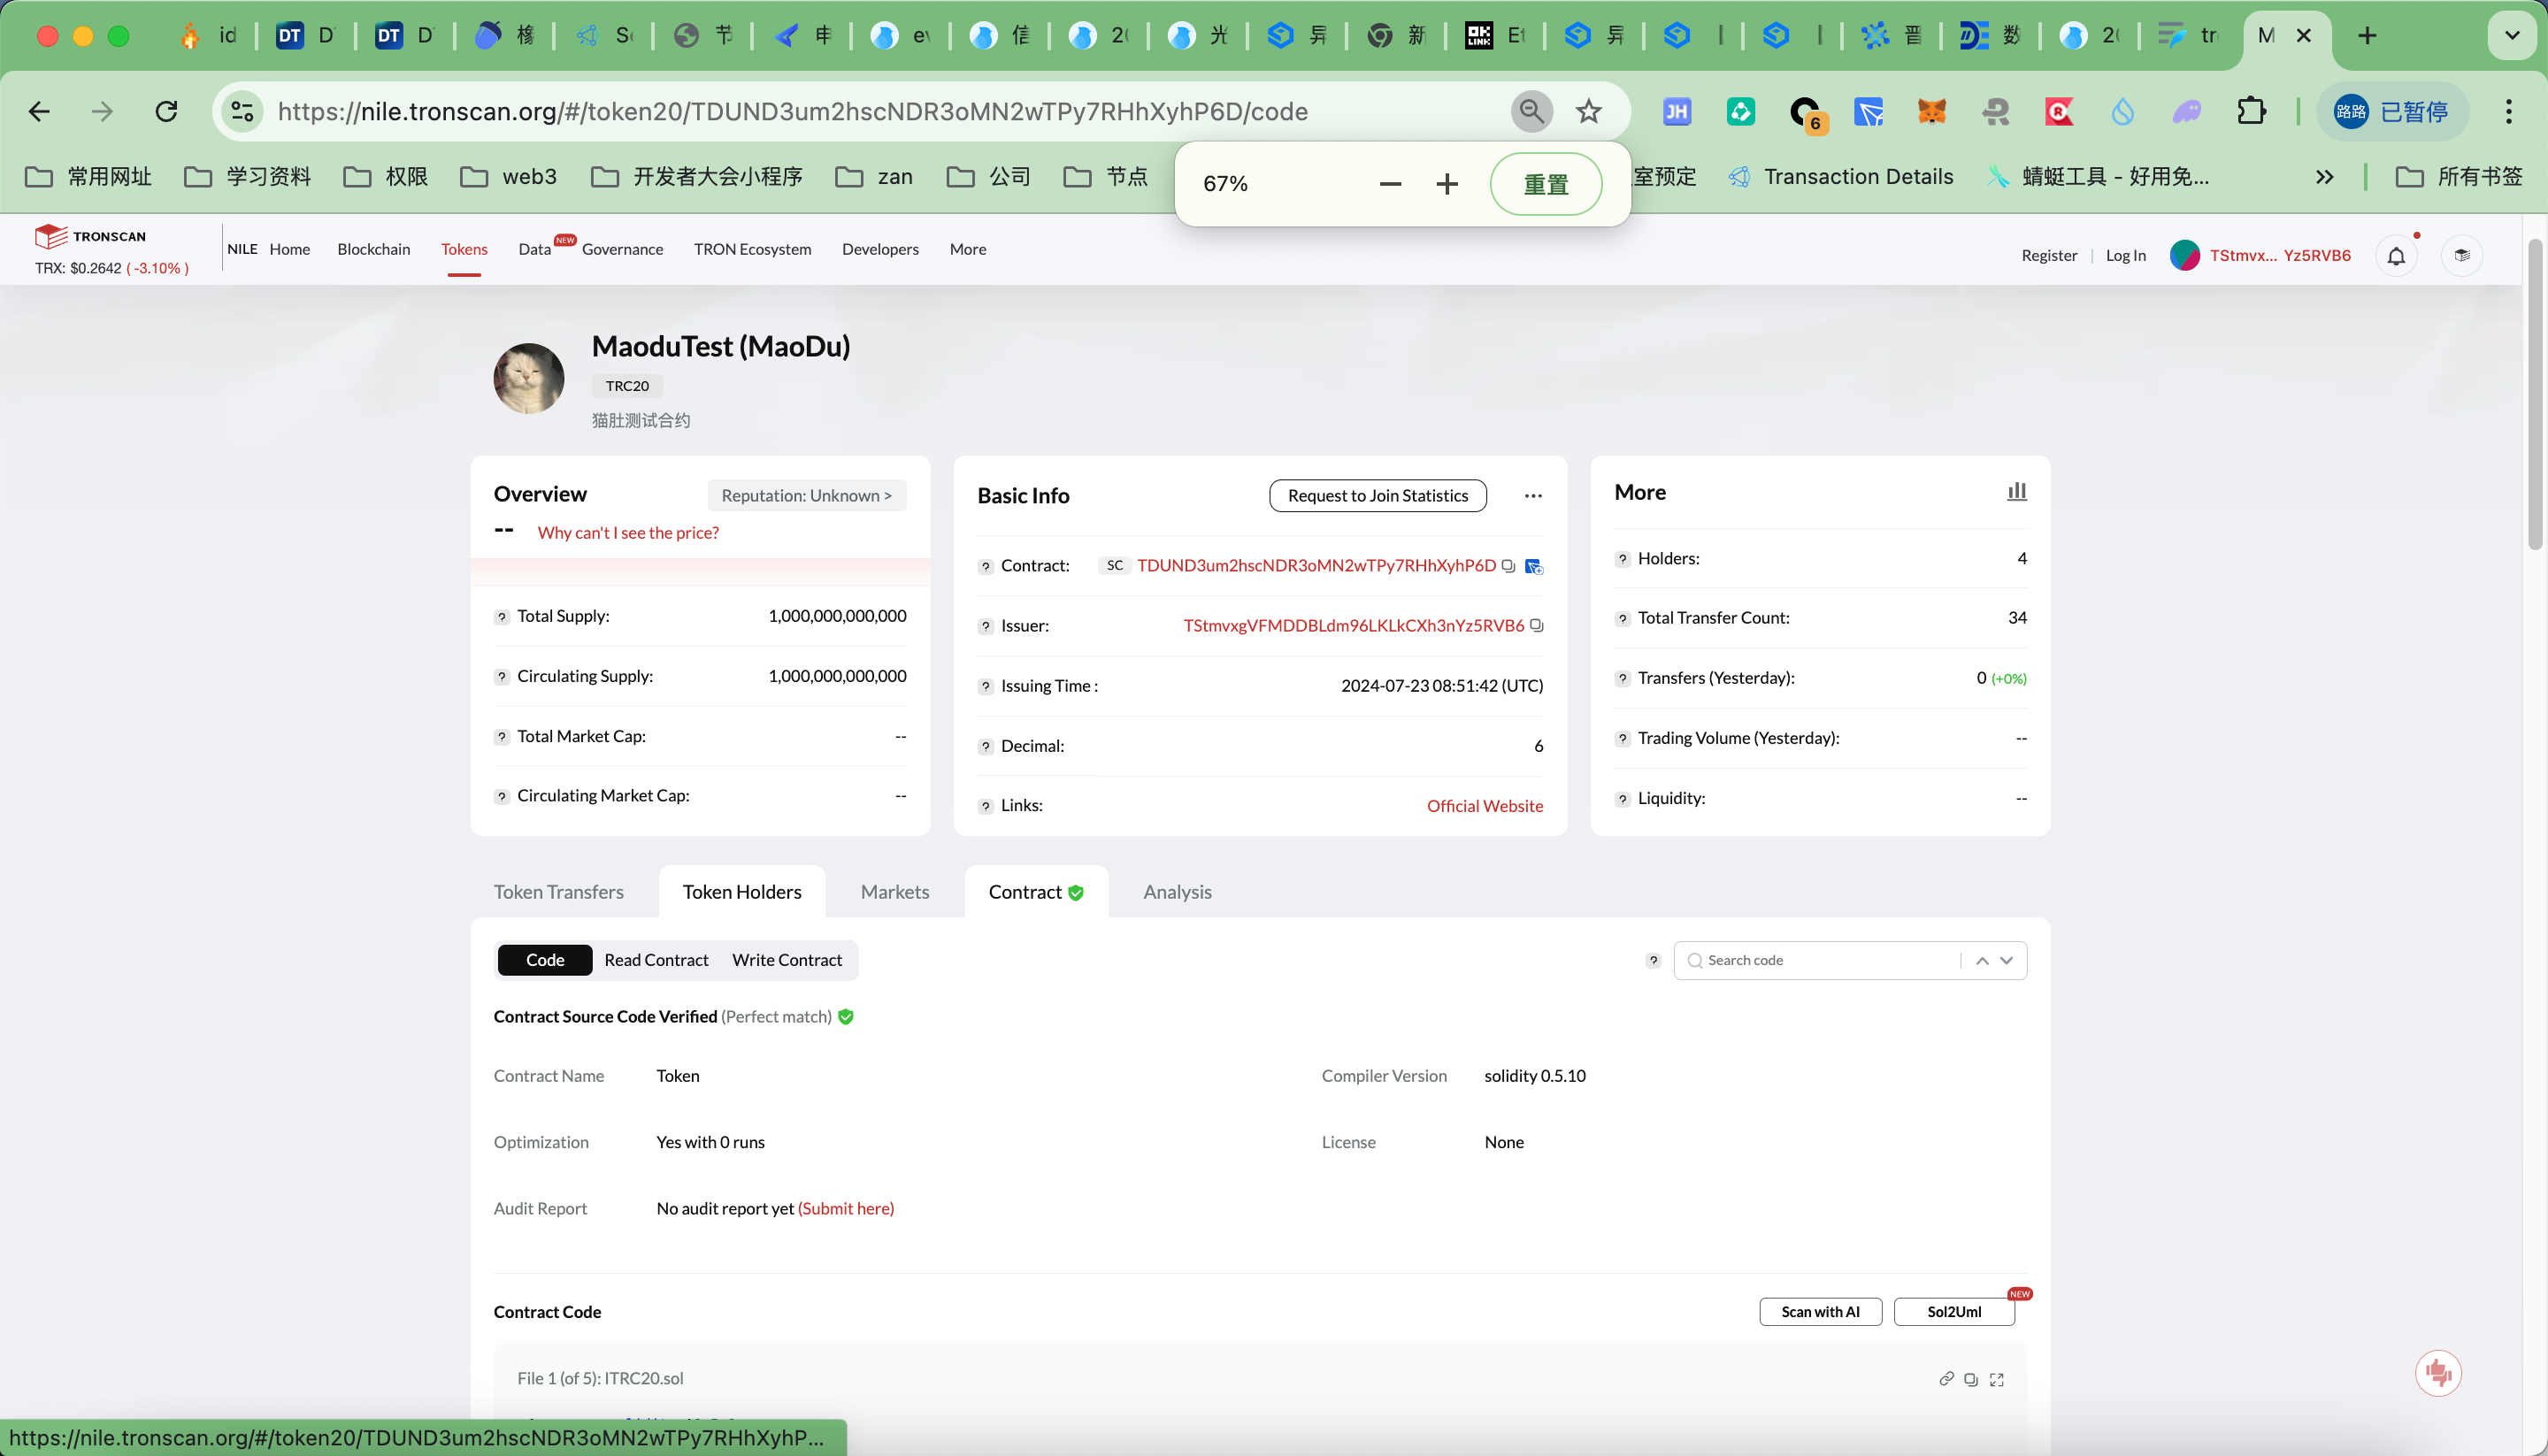The height and width of the screenshot is (1456, 2548).
Task: Copy ITRC20.sol source code
Action: click(x=1971, y=1380)
